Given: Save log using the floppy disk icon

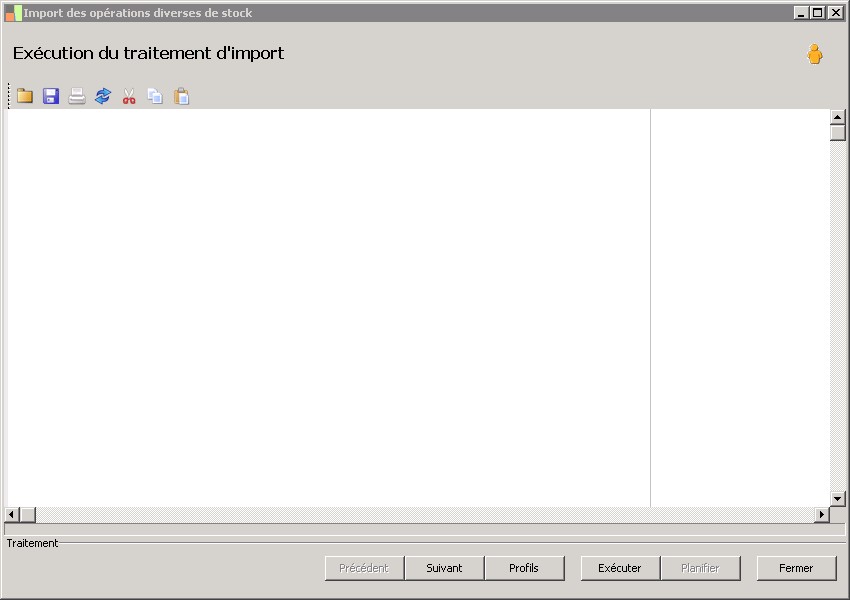Looking at the screenshot, I should click(51, 96).
